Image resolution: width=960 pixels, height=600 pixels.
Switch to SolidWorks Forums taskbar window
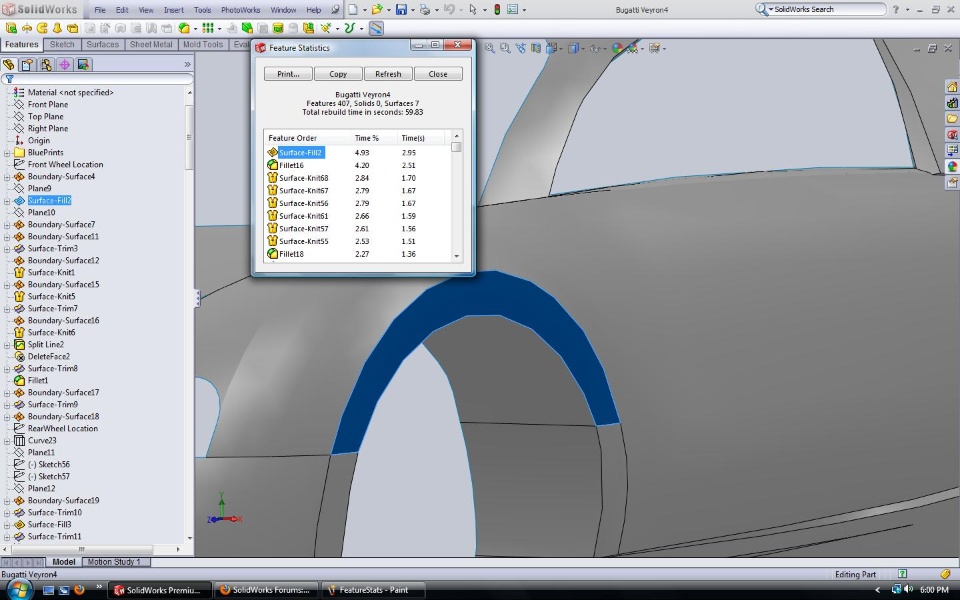[x=265, y=590]
